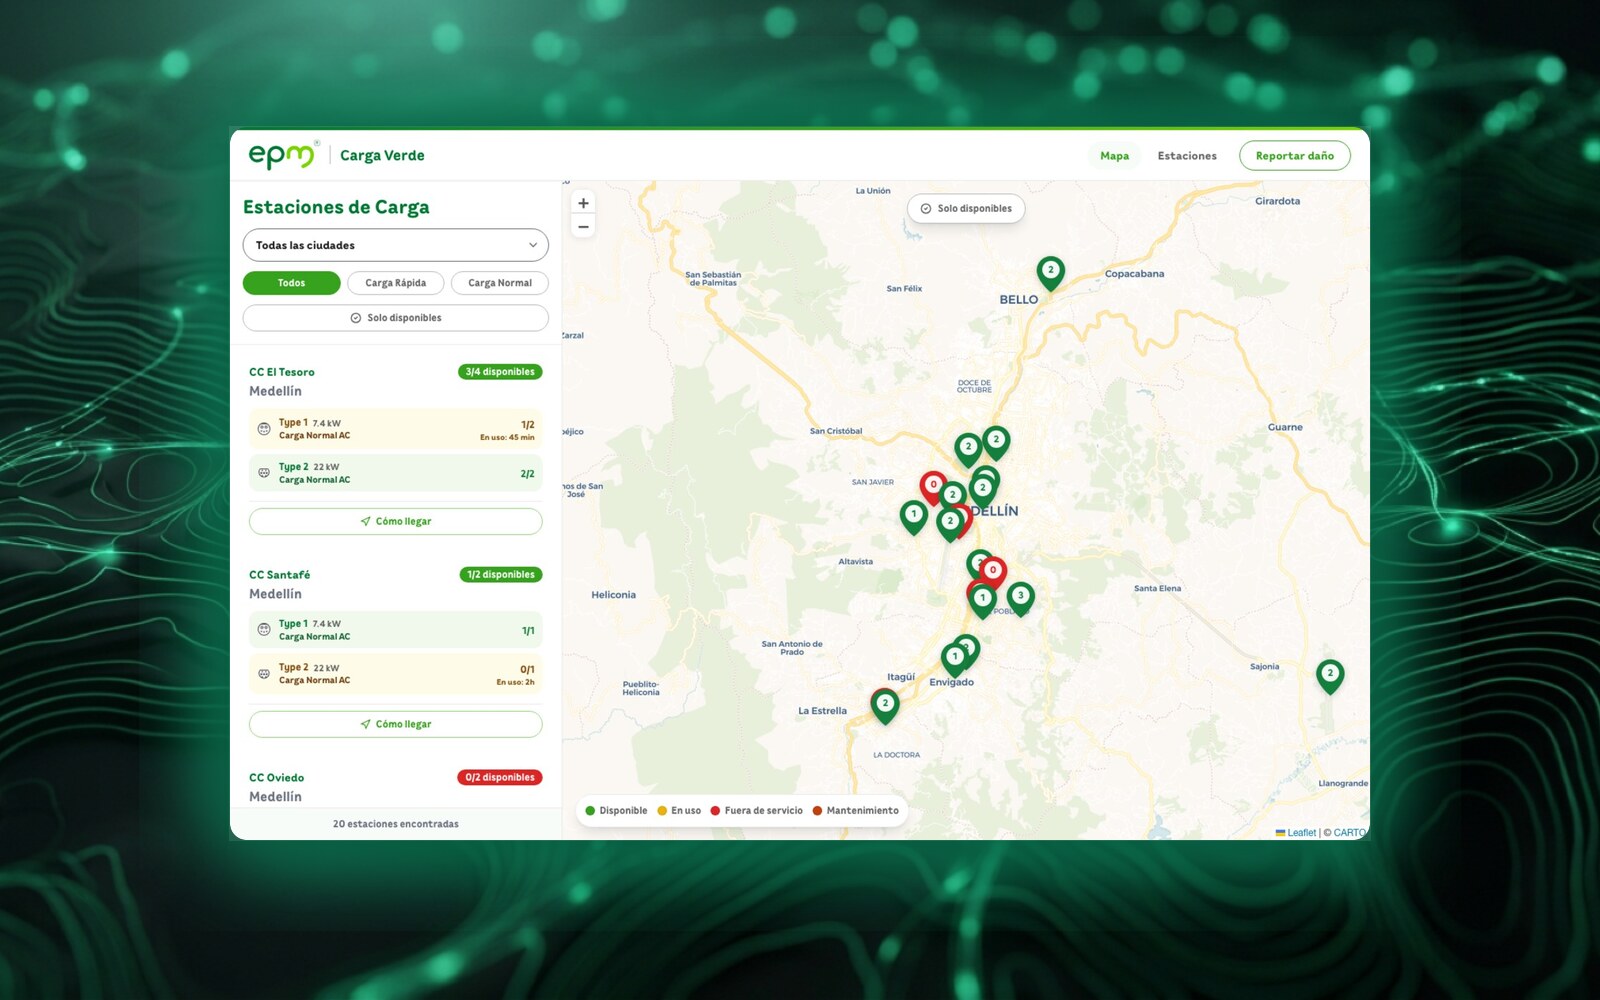Click the Mantenimiento legend entry
Screen dimensions: 1600x1000
click(x=855, y=811)
